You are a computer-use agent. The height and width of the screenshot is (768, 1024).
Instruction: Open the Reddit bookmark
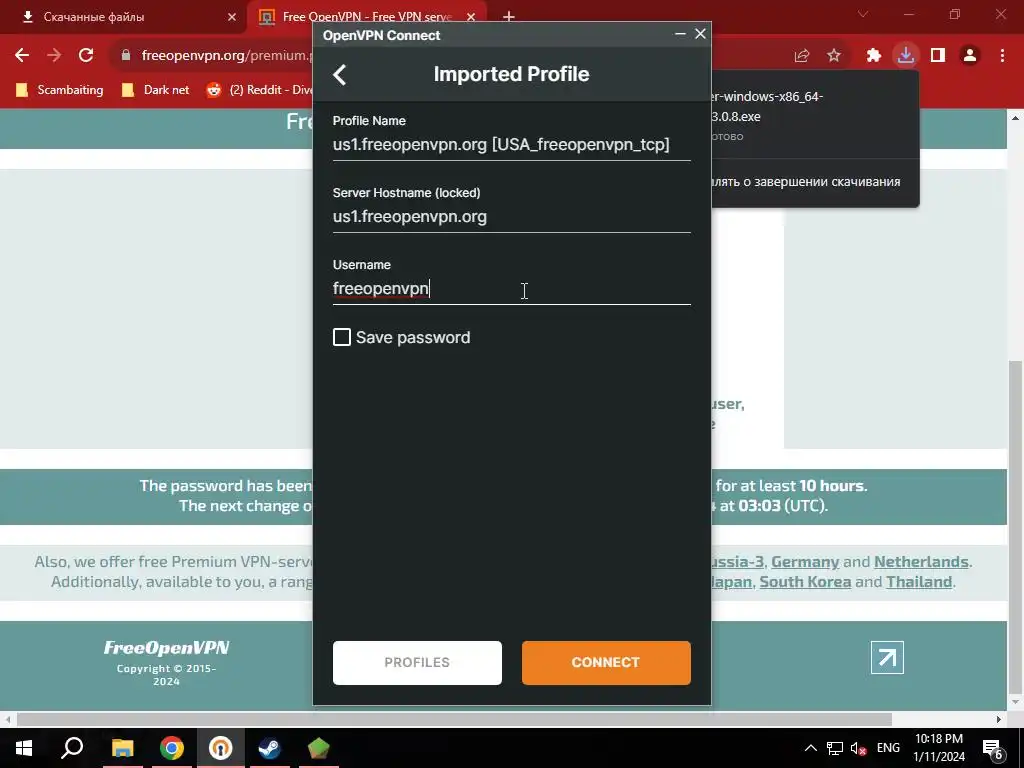click(x=260, y=90)
